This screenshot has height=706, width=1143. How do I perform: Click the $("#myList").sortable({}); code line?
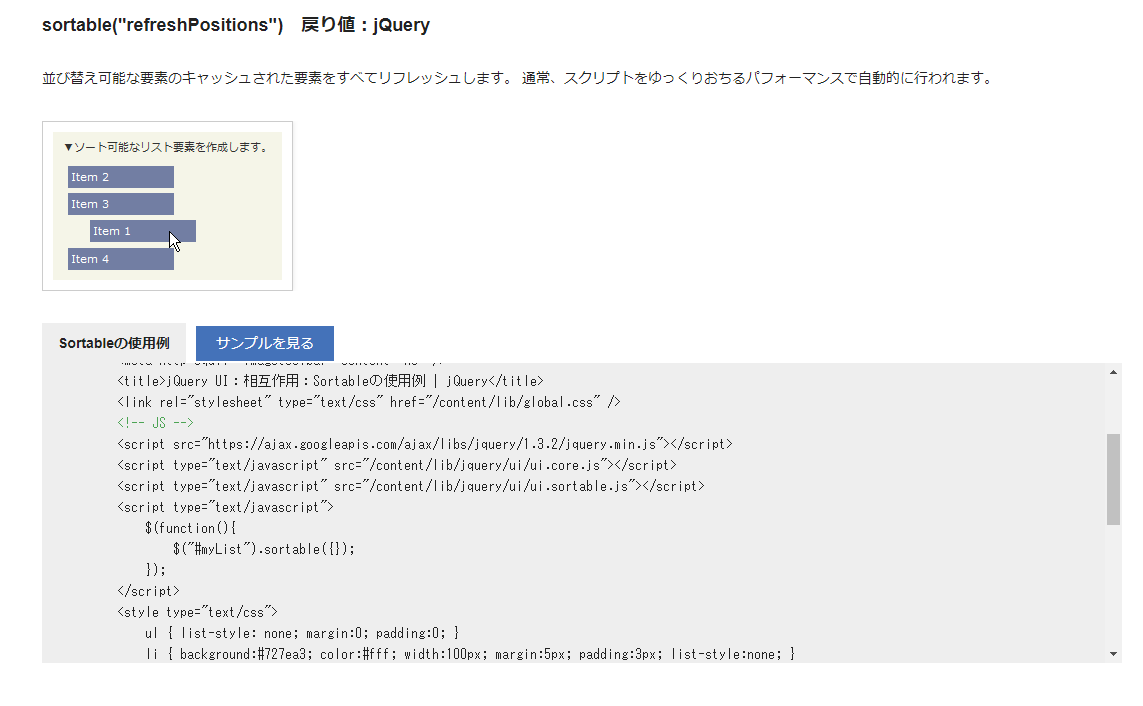[x=264, y=549]
